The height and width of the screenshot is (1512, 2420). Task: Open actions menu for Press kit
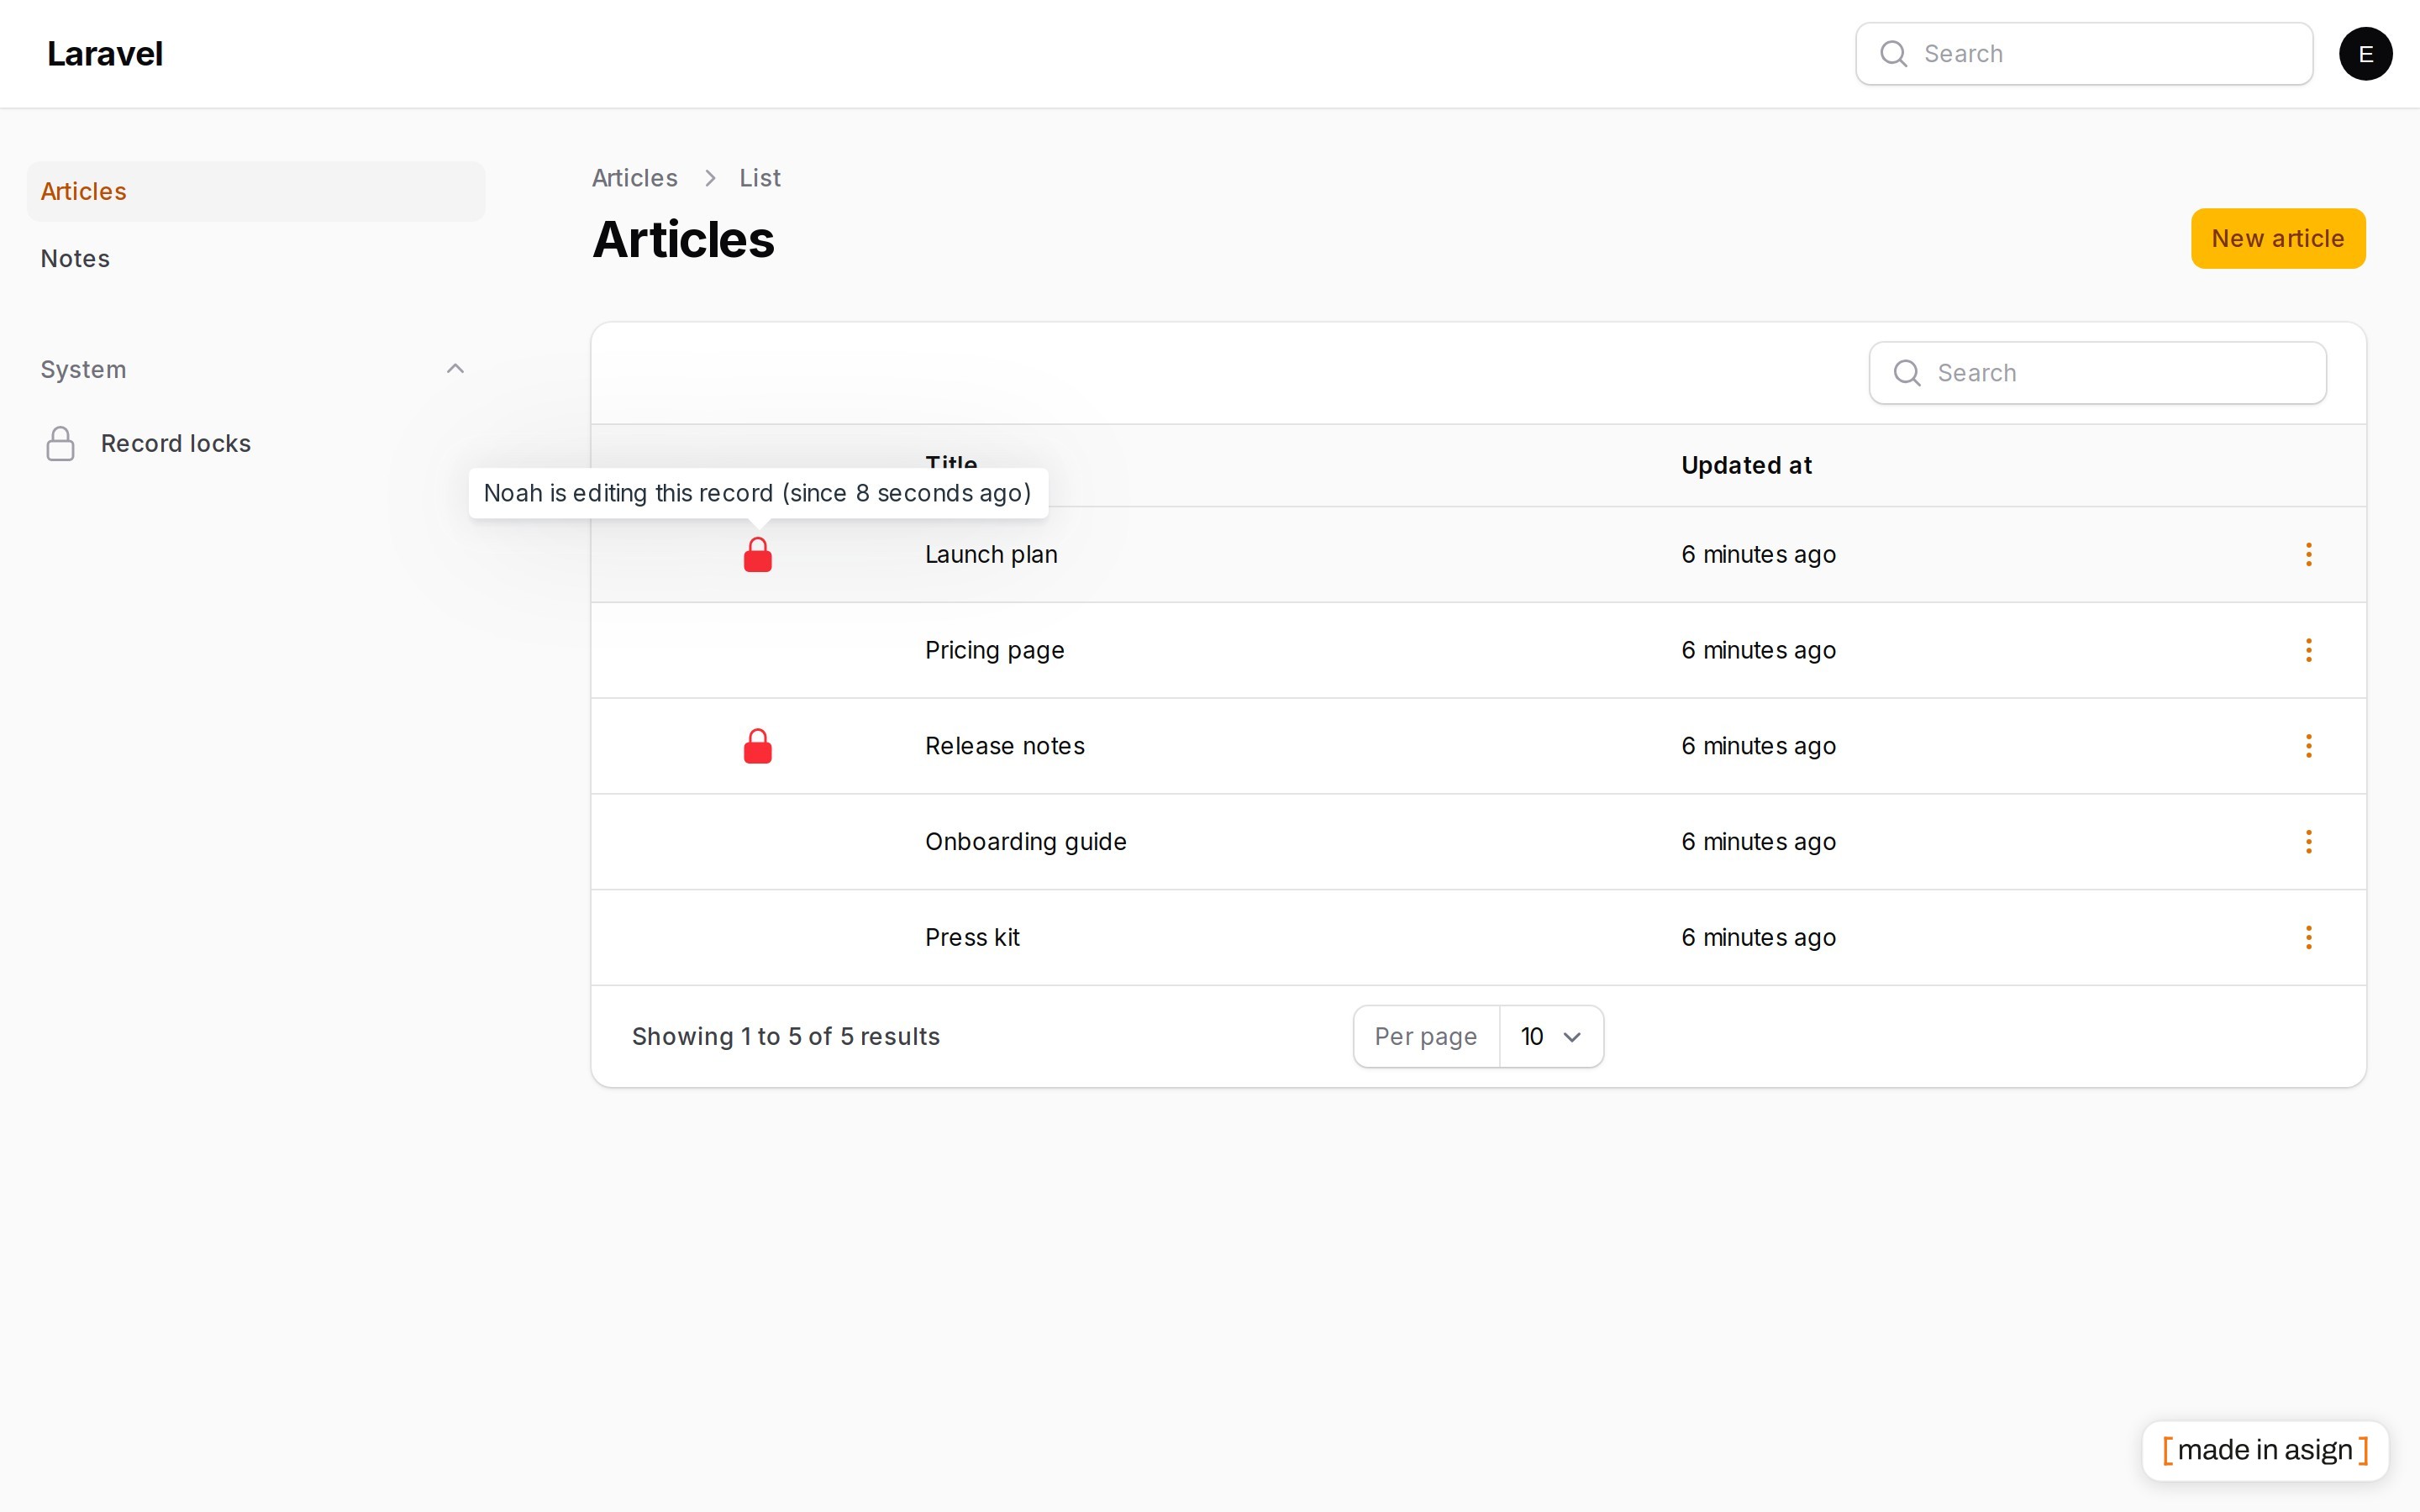pyautogui.click(x=2308, y=938)
